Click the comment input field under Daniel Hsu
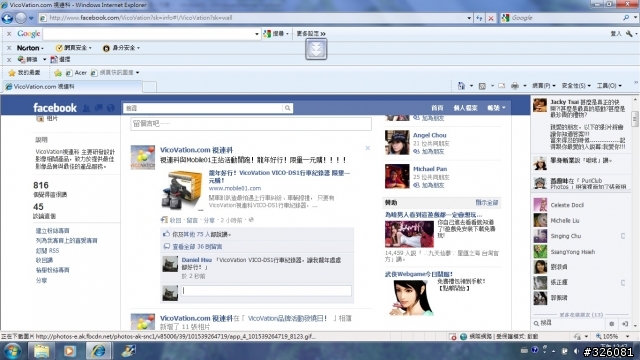640x360 pixels. pos(266,291)
